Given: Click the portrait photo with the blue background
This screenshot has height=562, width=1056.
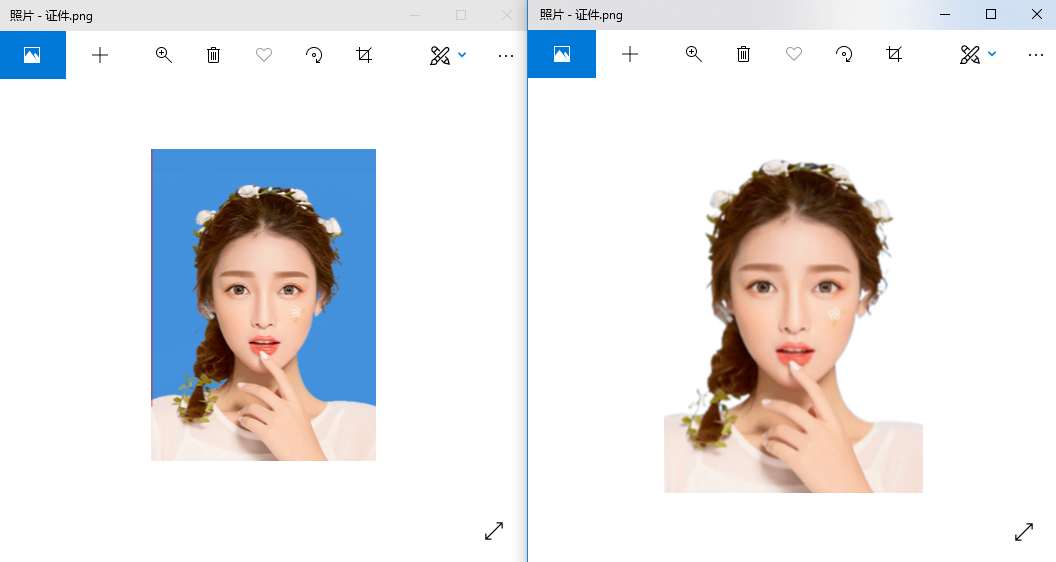Looking at the screenshot, I should click(263, 305).
